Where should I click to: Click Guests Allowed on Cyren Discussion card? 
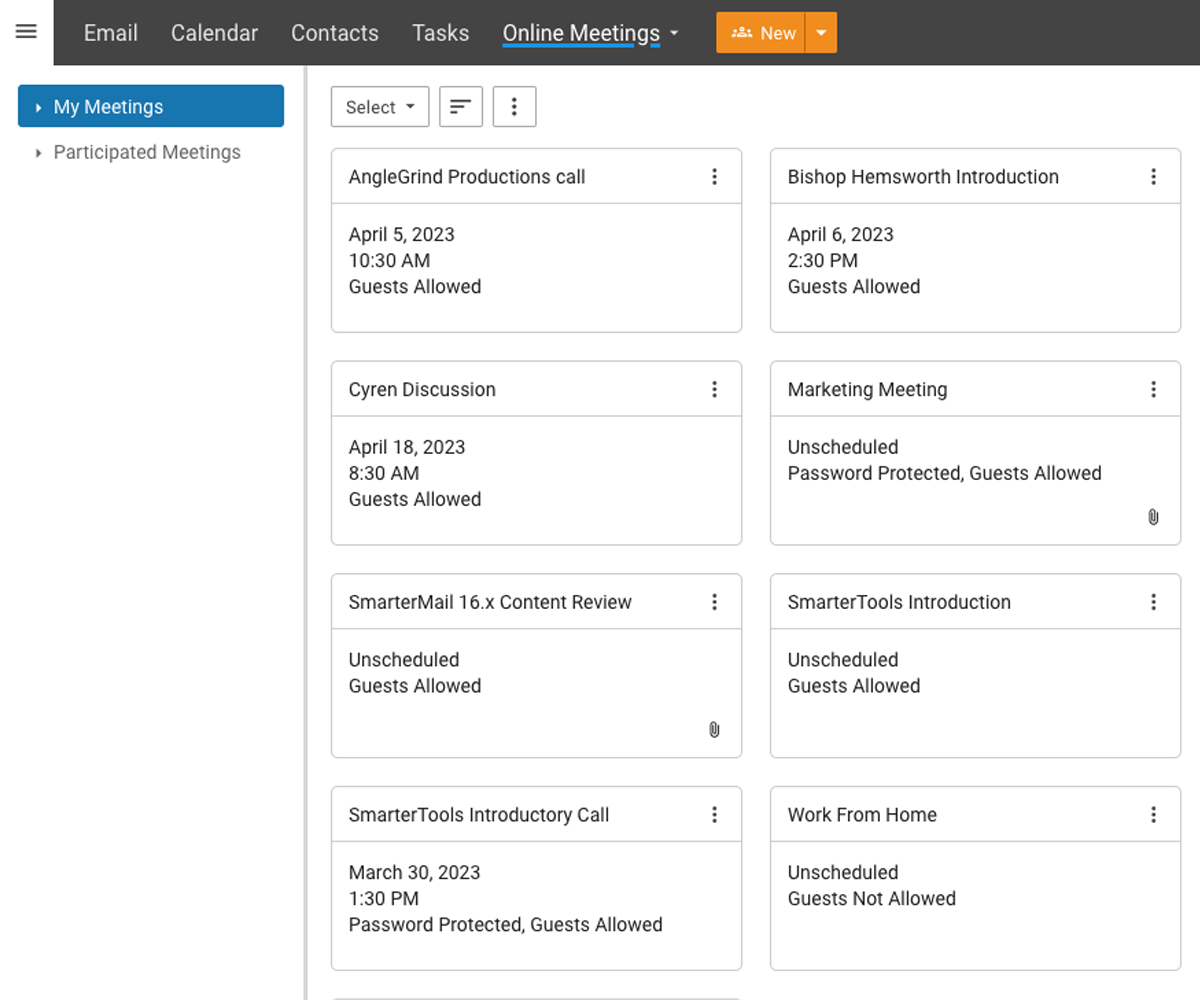pos(415,500)
